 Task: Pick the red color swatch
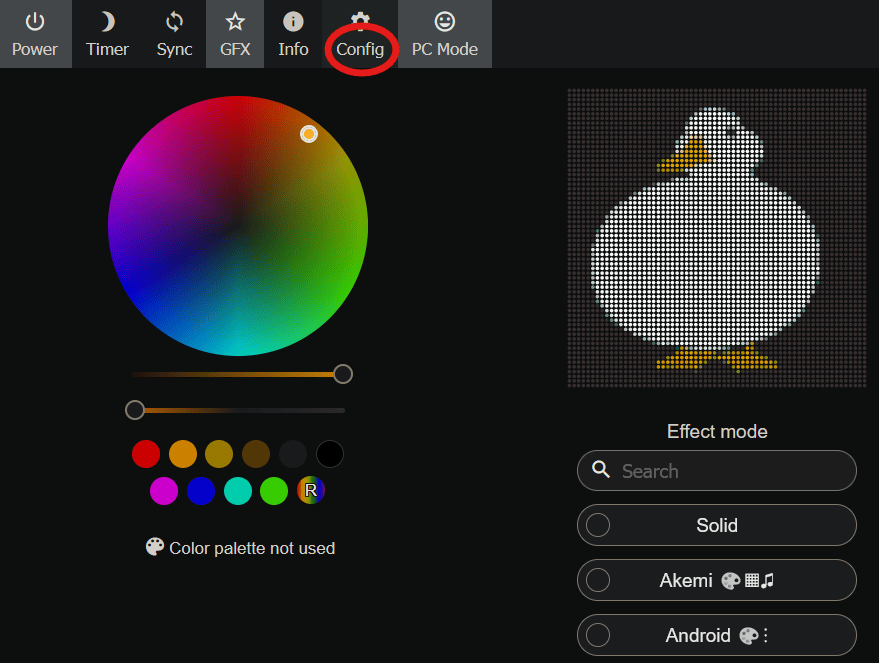pyautogui.click(x=146, y=454)
